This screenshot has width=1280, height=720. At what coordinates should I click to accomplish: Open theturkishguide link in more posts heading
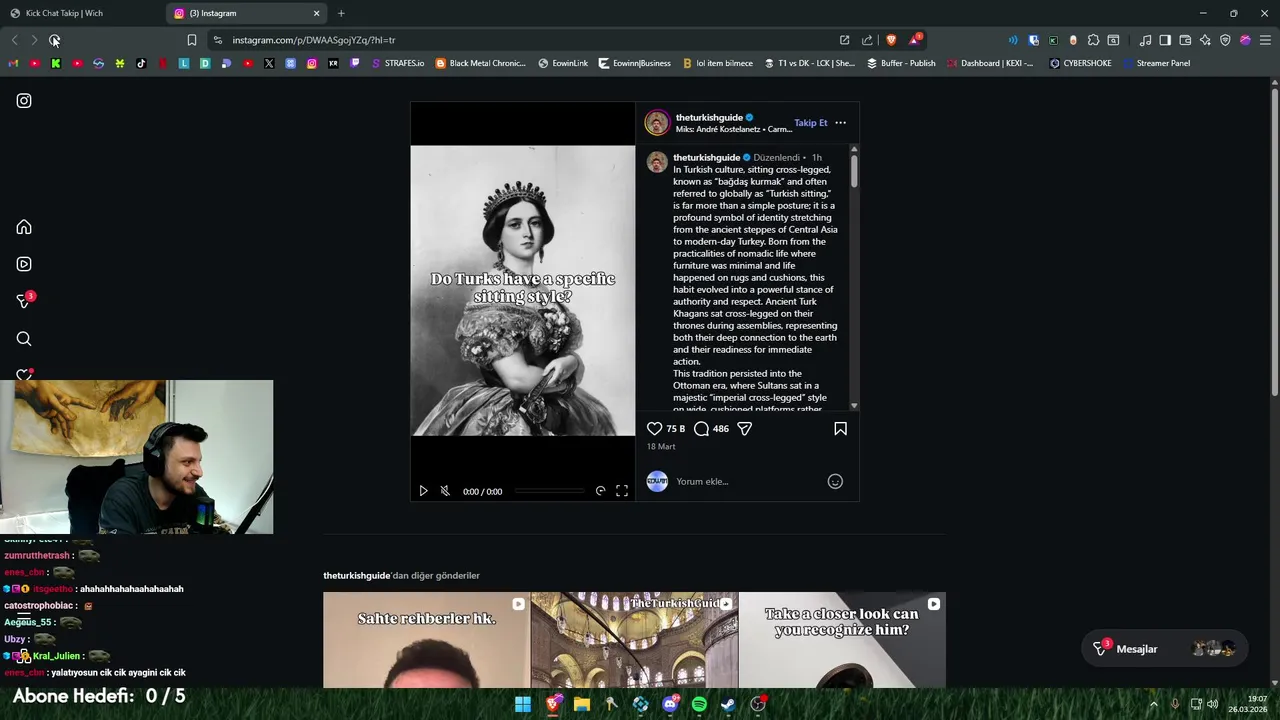click(x=356, y=576)
